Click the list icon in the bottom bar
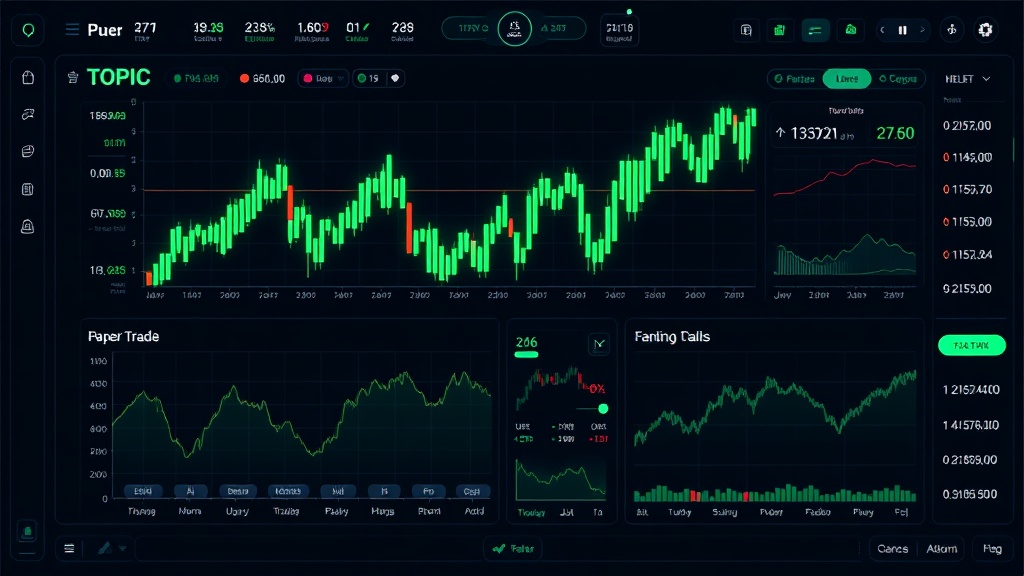1024x576 pixels. coord(69,549)
